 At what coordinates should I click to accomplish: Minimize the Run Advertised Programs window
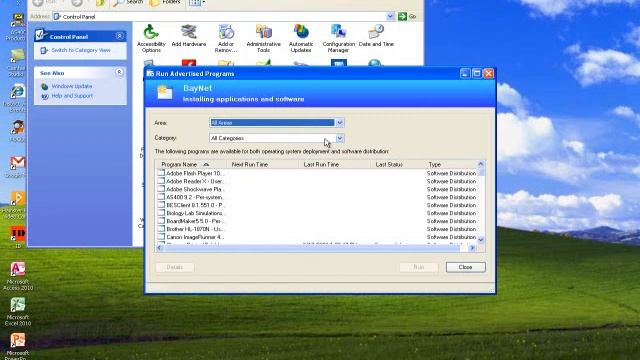click(465, 73)
